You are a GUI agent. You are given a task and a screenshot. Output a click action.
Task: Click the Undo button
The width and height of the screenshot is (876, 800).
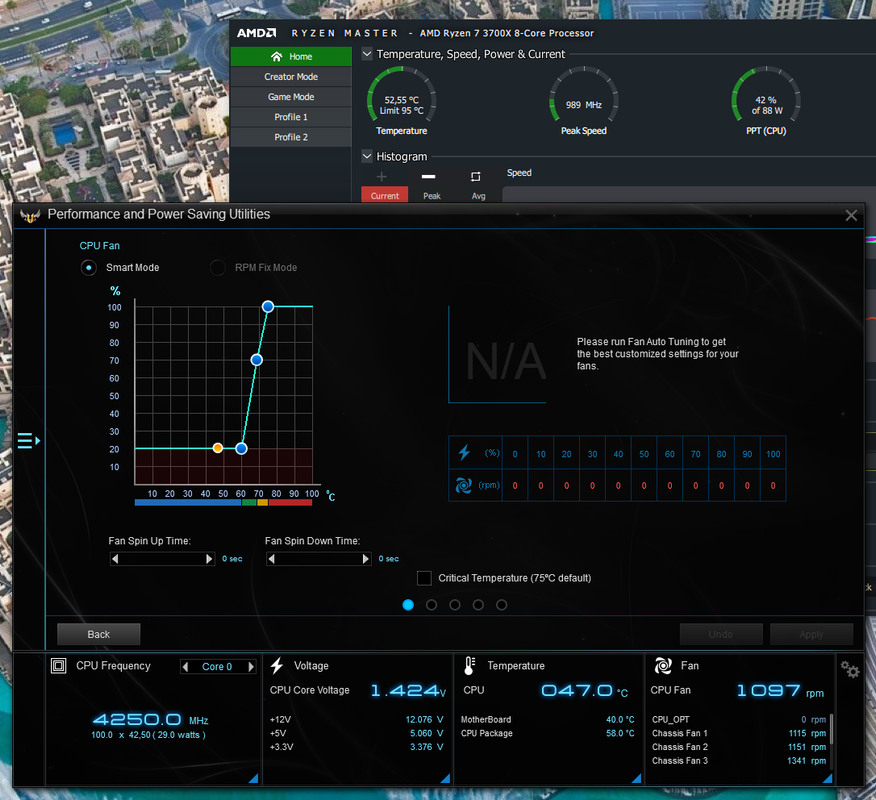tap(721, 634)
